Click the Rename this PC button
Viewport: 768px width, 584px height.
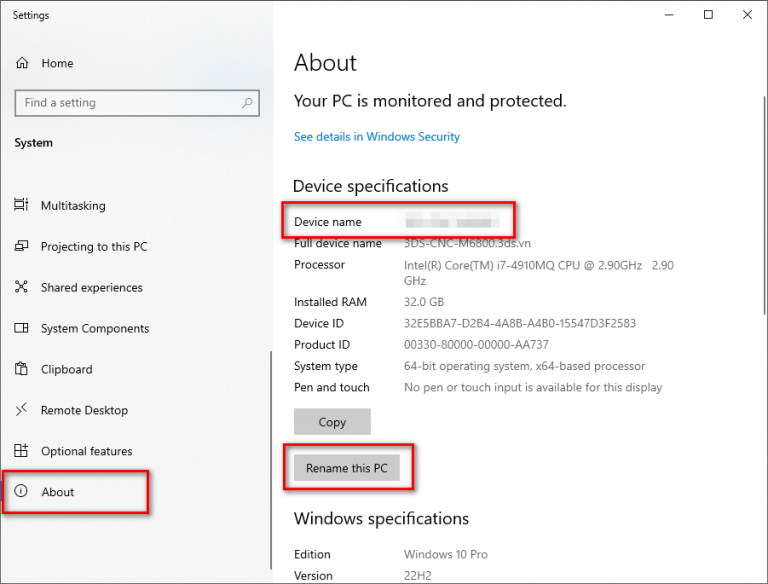(x=347, y=468)
